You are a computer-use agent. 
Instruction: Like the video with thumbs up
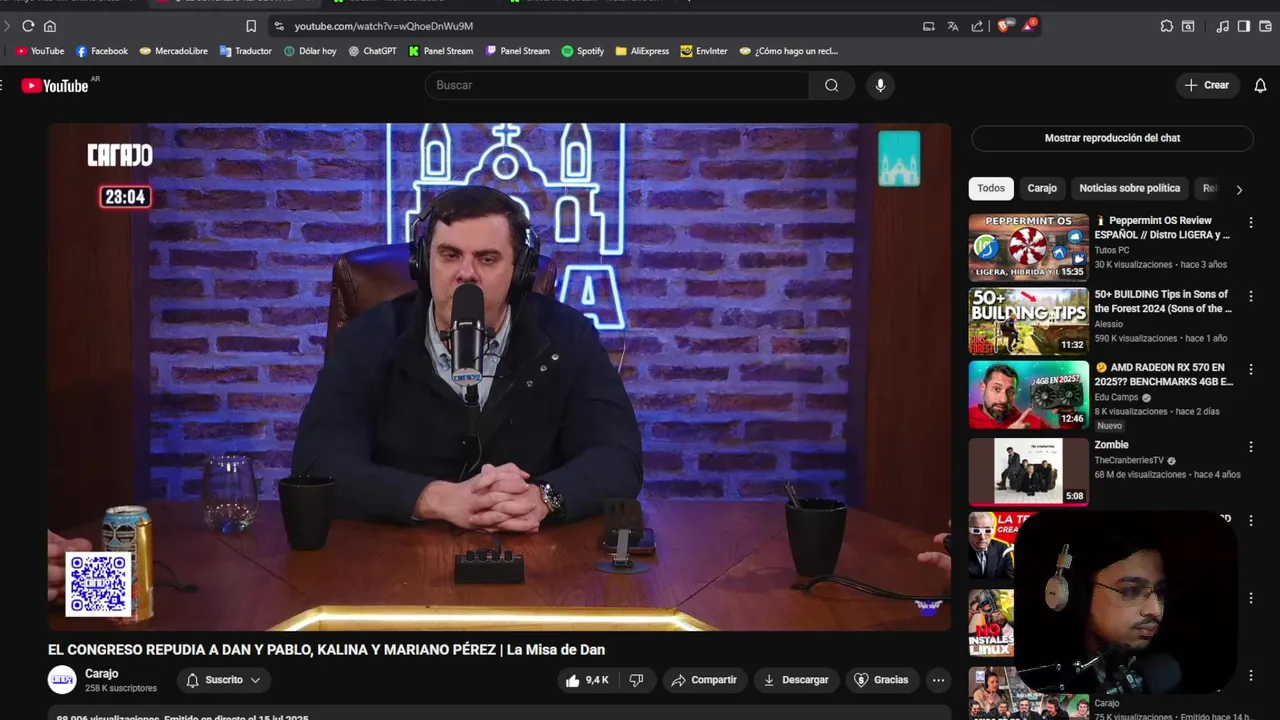(587, 680)
